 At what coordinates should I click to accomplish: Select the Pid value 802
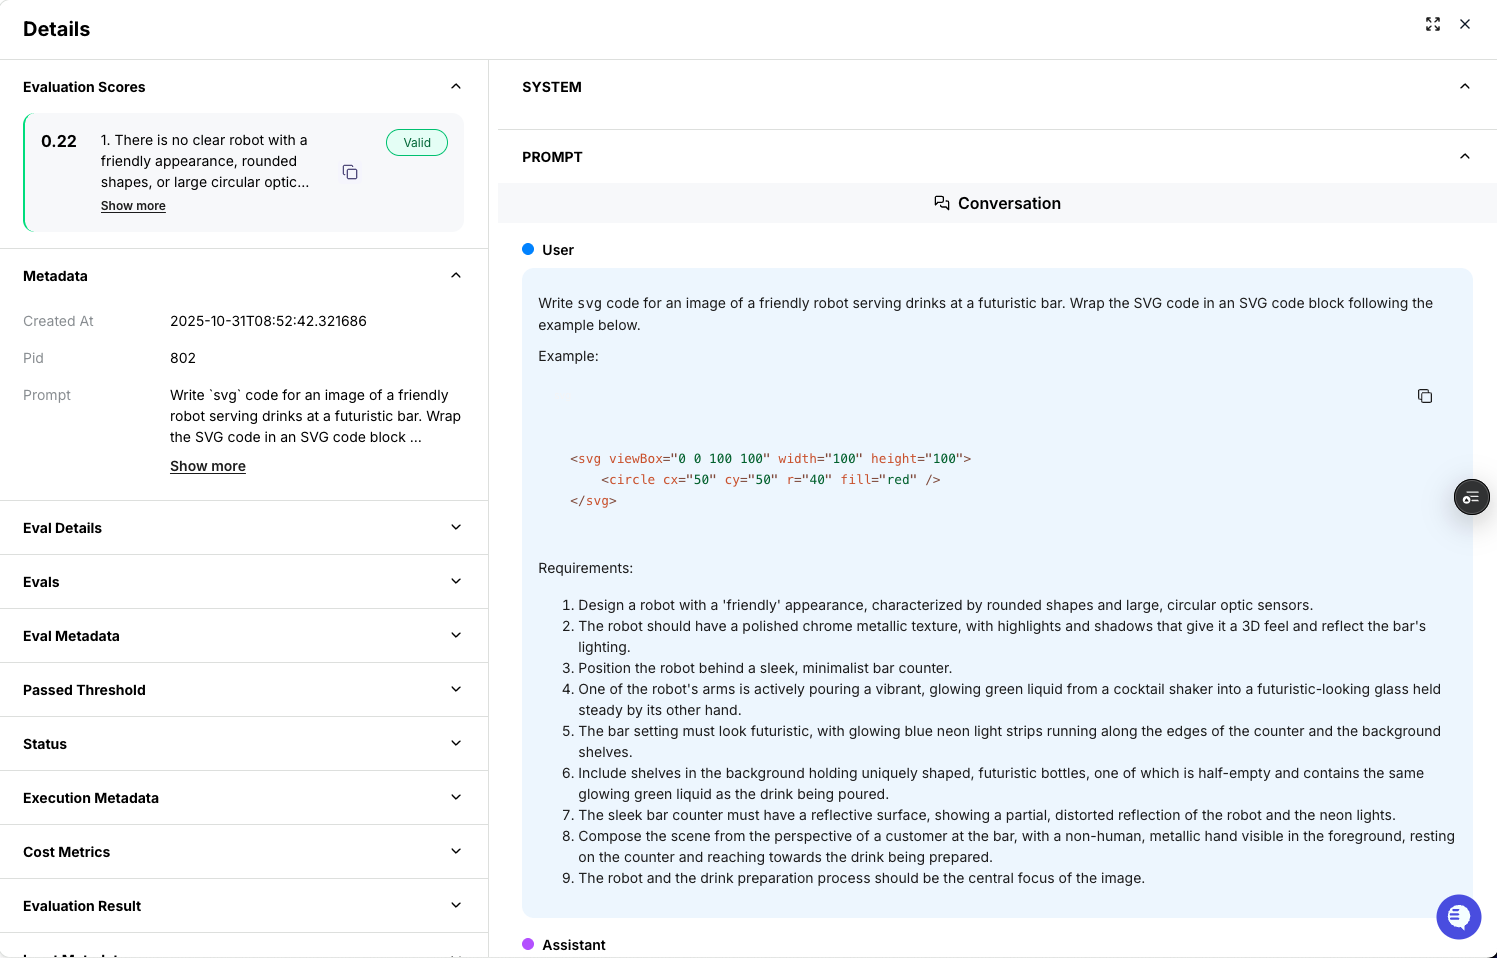tap(183, 358)
